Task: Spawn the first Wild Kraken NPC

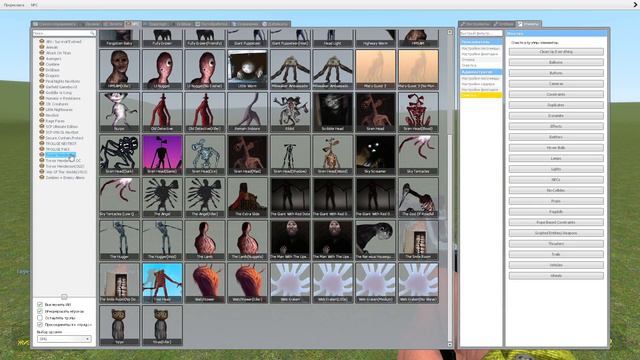Action: [290, 283]
